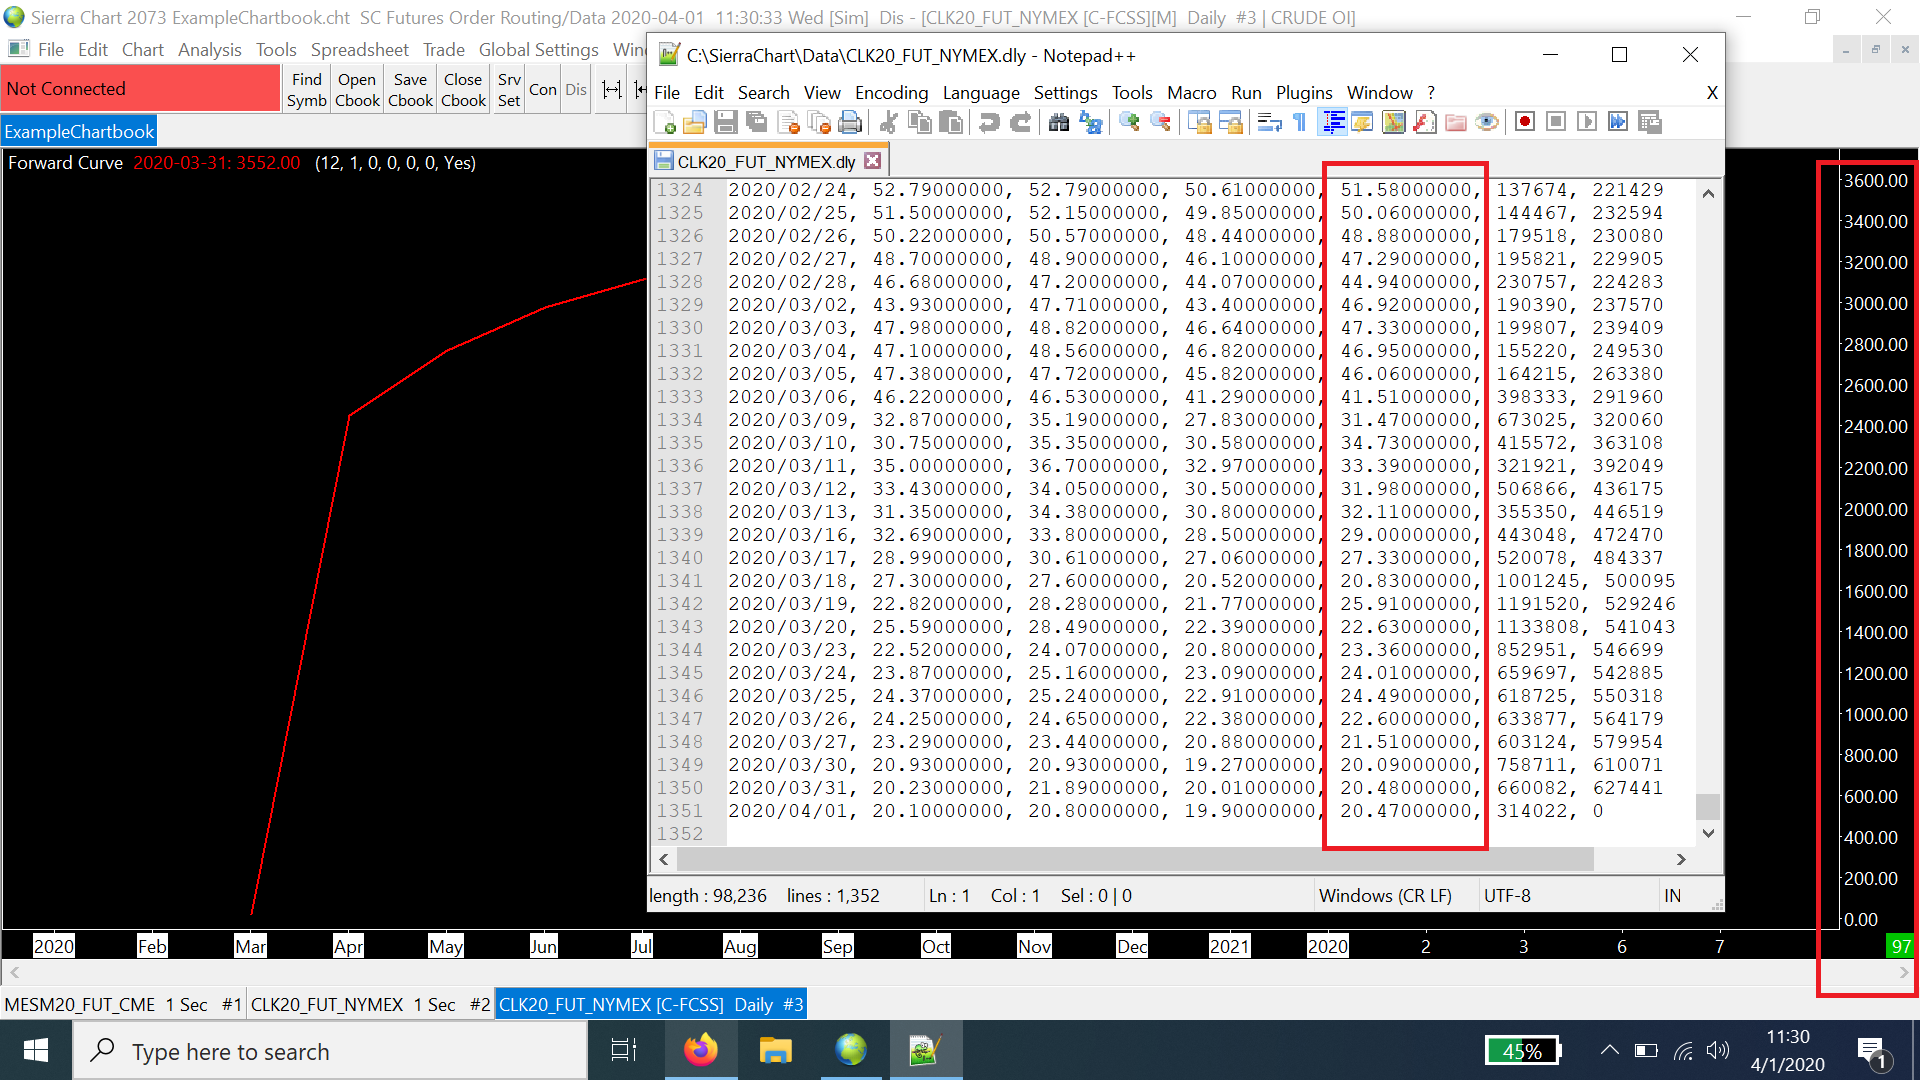Close the CLK20_FUT_NYMEX.dly document tab
The height and width of the screenshot is (1080, 1920).
tap(873, 161)
